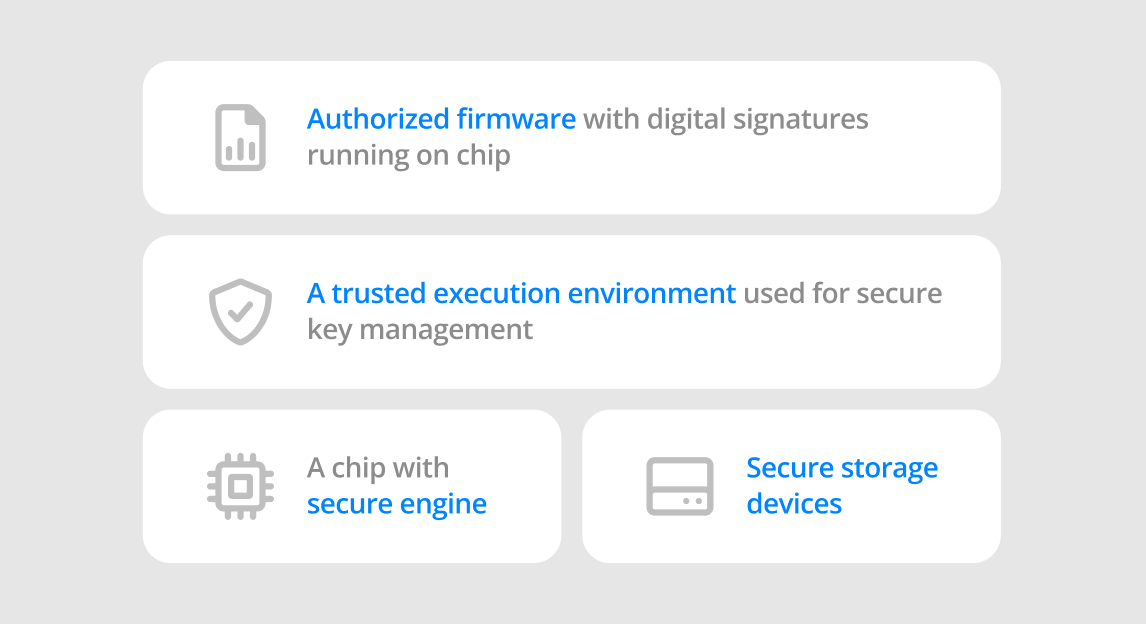
Task: Click the gray "with digital signatures" text
Action: 726,119
